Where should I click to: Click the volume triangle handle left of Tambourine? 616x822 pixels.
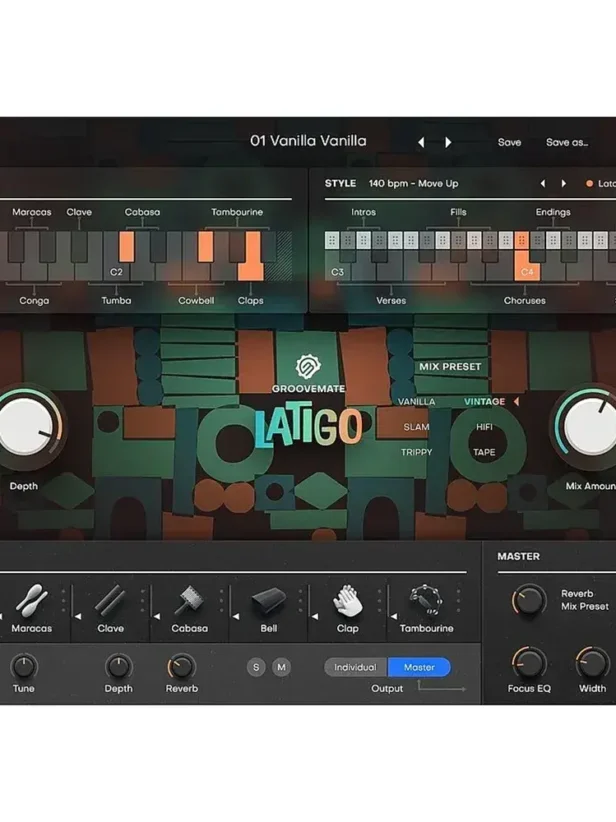pos(394,617)
